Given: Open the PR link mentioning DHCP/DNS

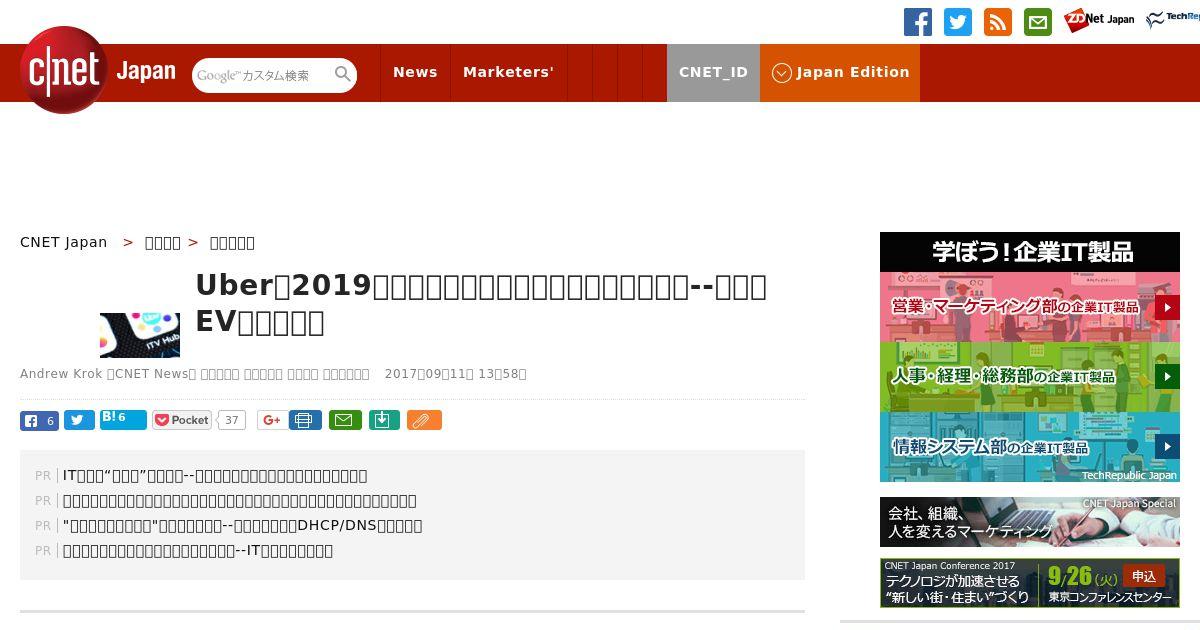Looking at the screenshot, I should click(243, 526).
